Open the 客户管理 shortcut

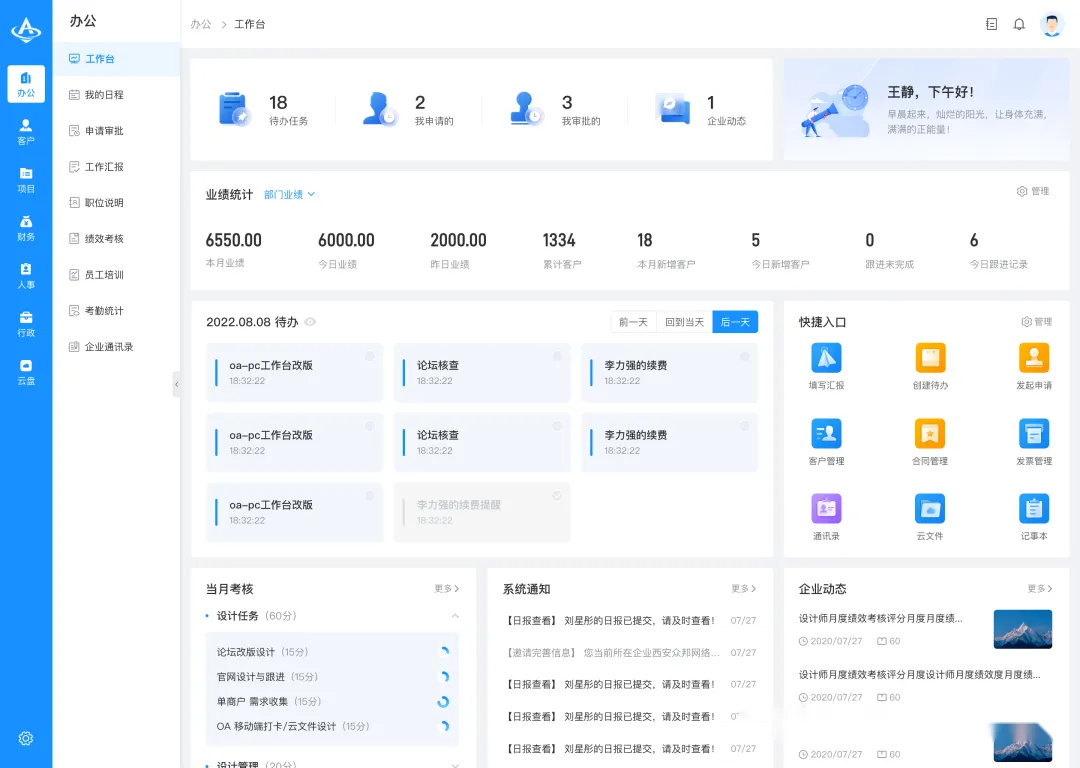click(x=826, y=433)
